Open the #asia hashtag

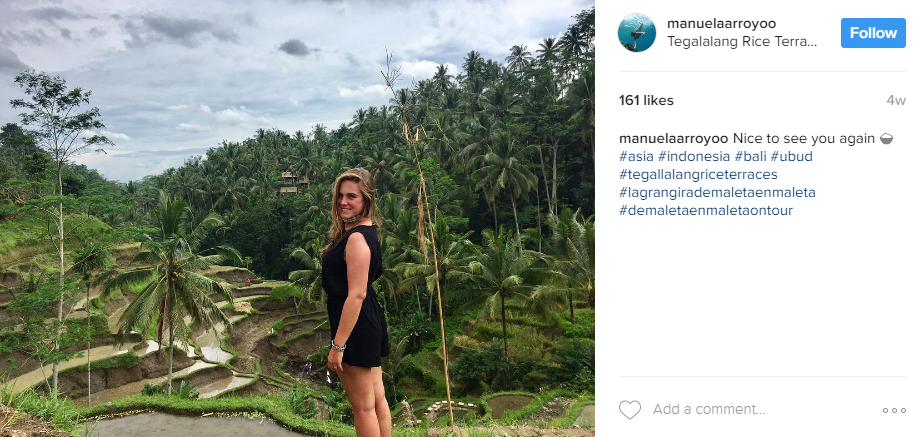[637, 156]
